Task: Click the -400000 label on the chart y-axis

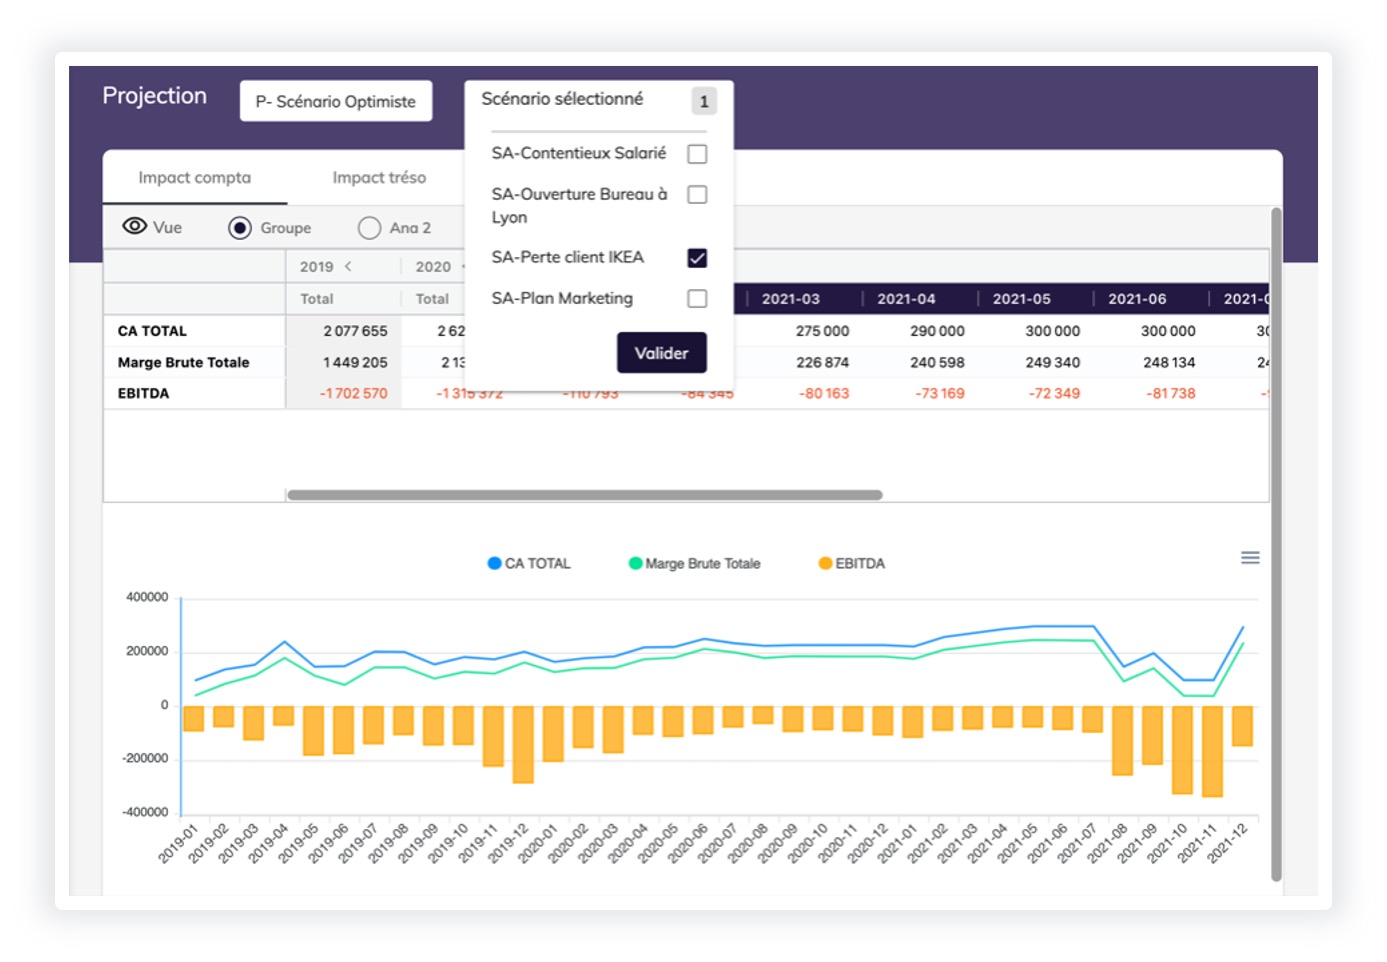Action: coord(145,812)
